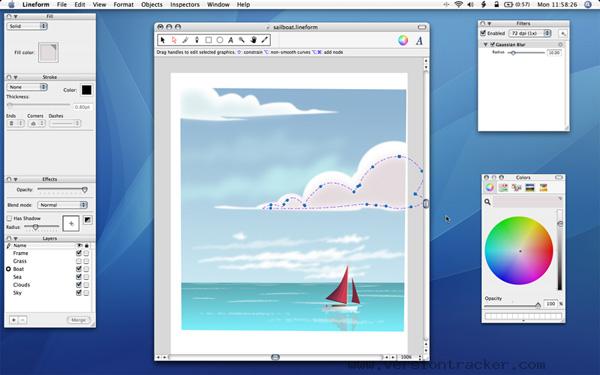Viewport: 600px width, 375px height.
Task: Remove layer with the minus button
Action: (23, 320)
